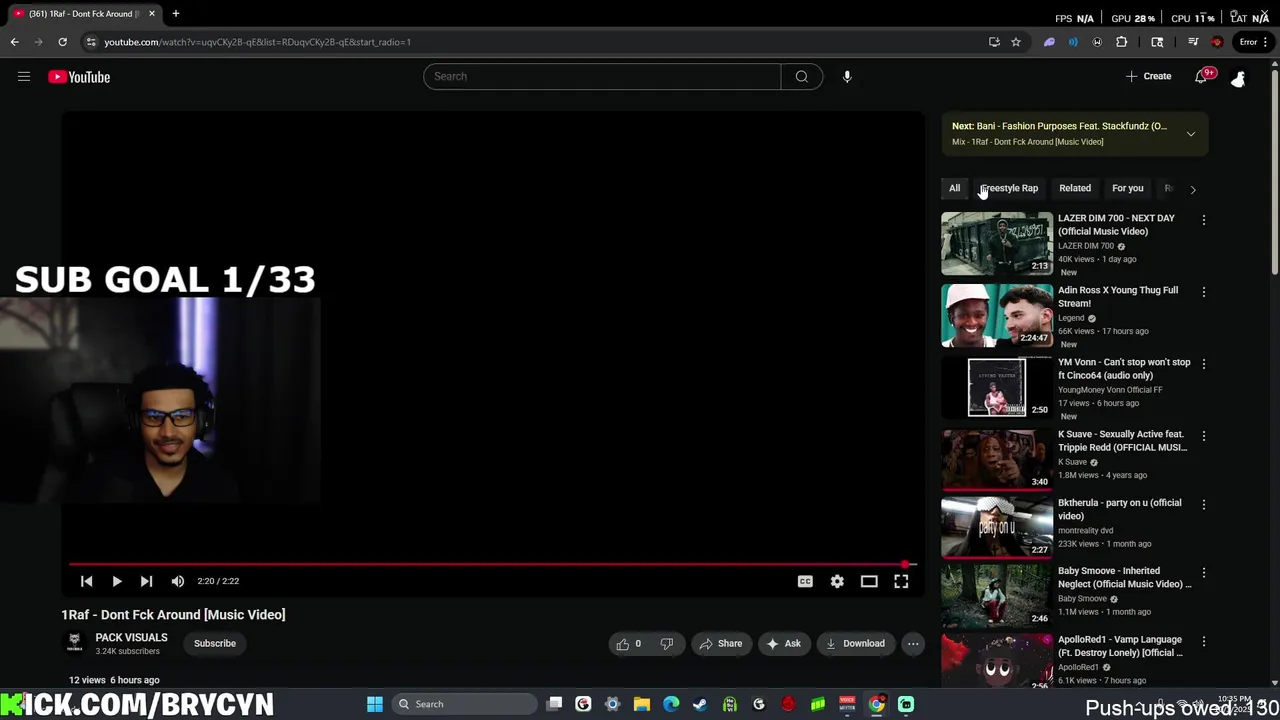Open Adin Ross X Young Thug thumbnail

[997, 315]
